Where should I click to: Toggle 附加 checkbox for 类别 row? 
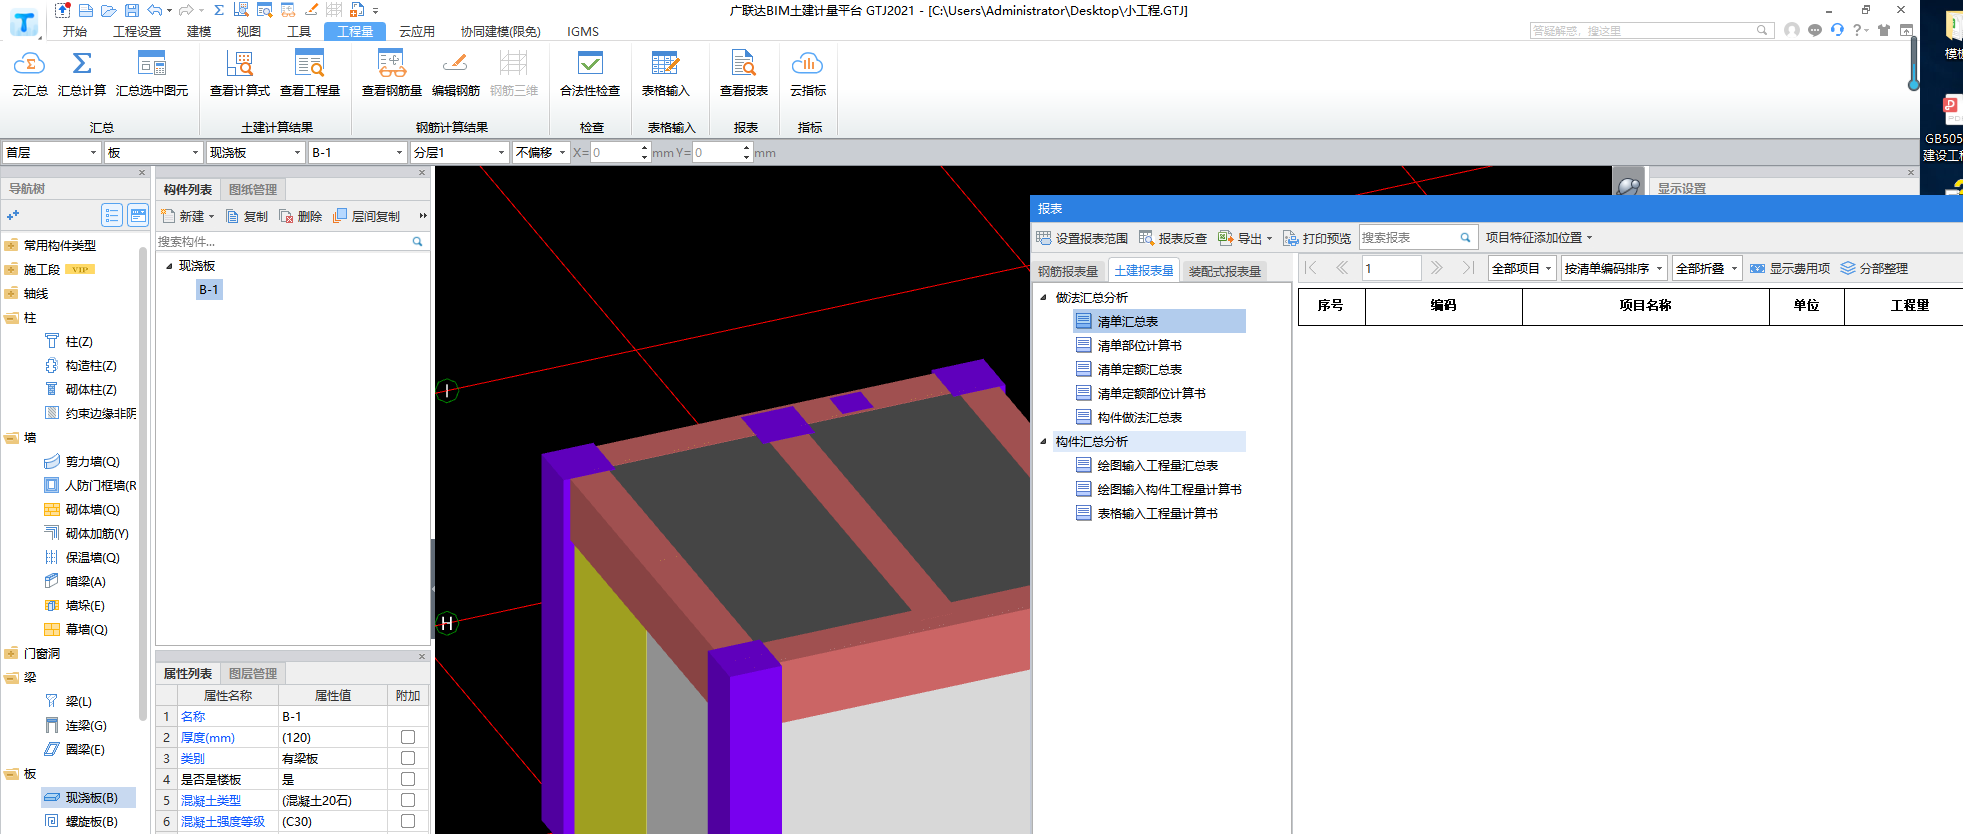pos(408,758)
